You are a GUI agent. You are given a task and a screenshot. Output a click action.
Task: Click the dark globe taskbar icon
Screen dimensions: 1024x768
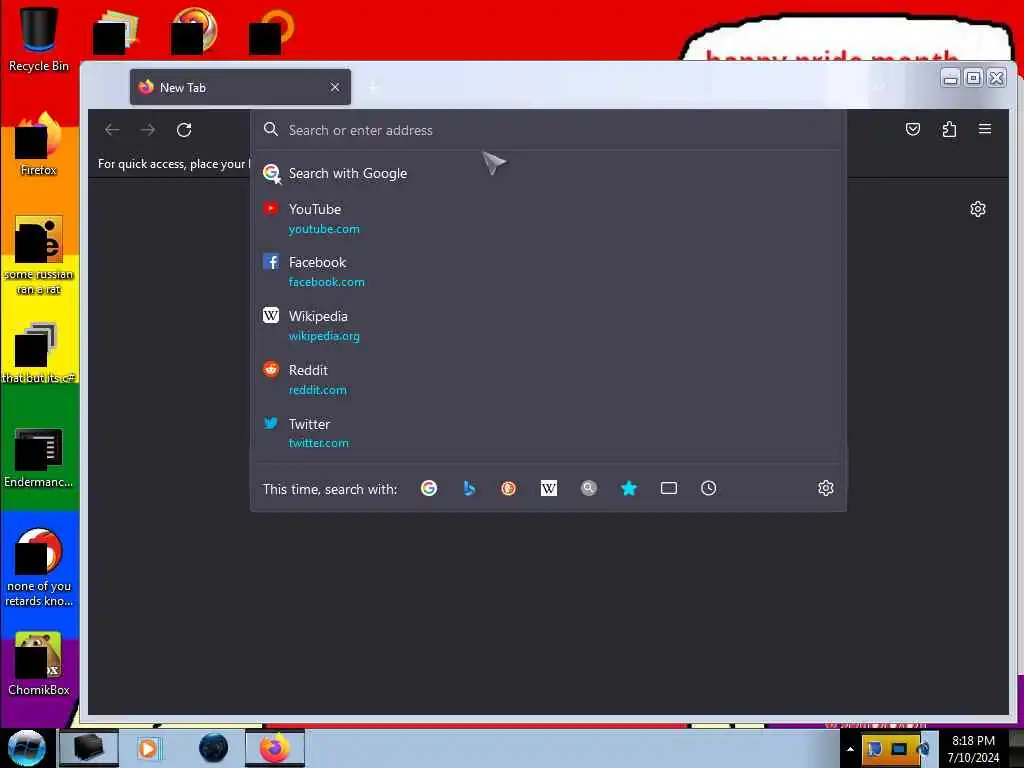coord(214,748)
